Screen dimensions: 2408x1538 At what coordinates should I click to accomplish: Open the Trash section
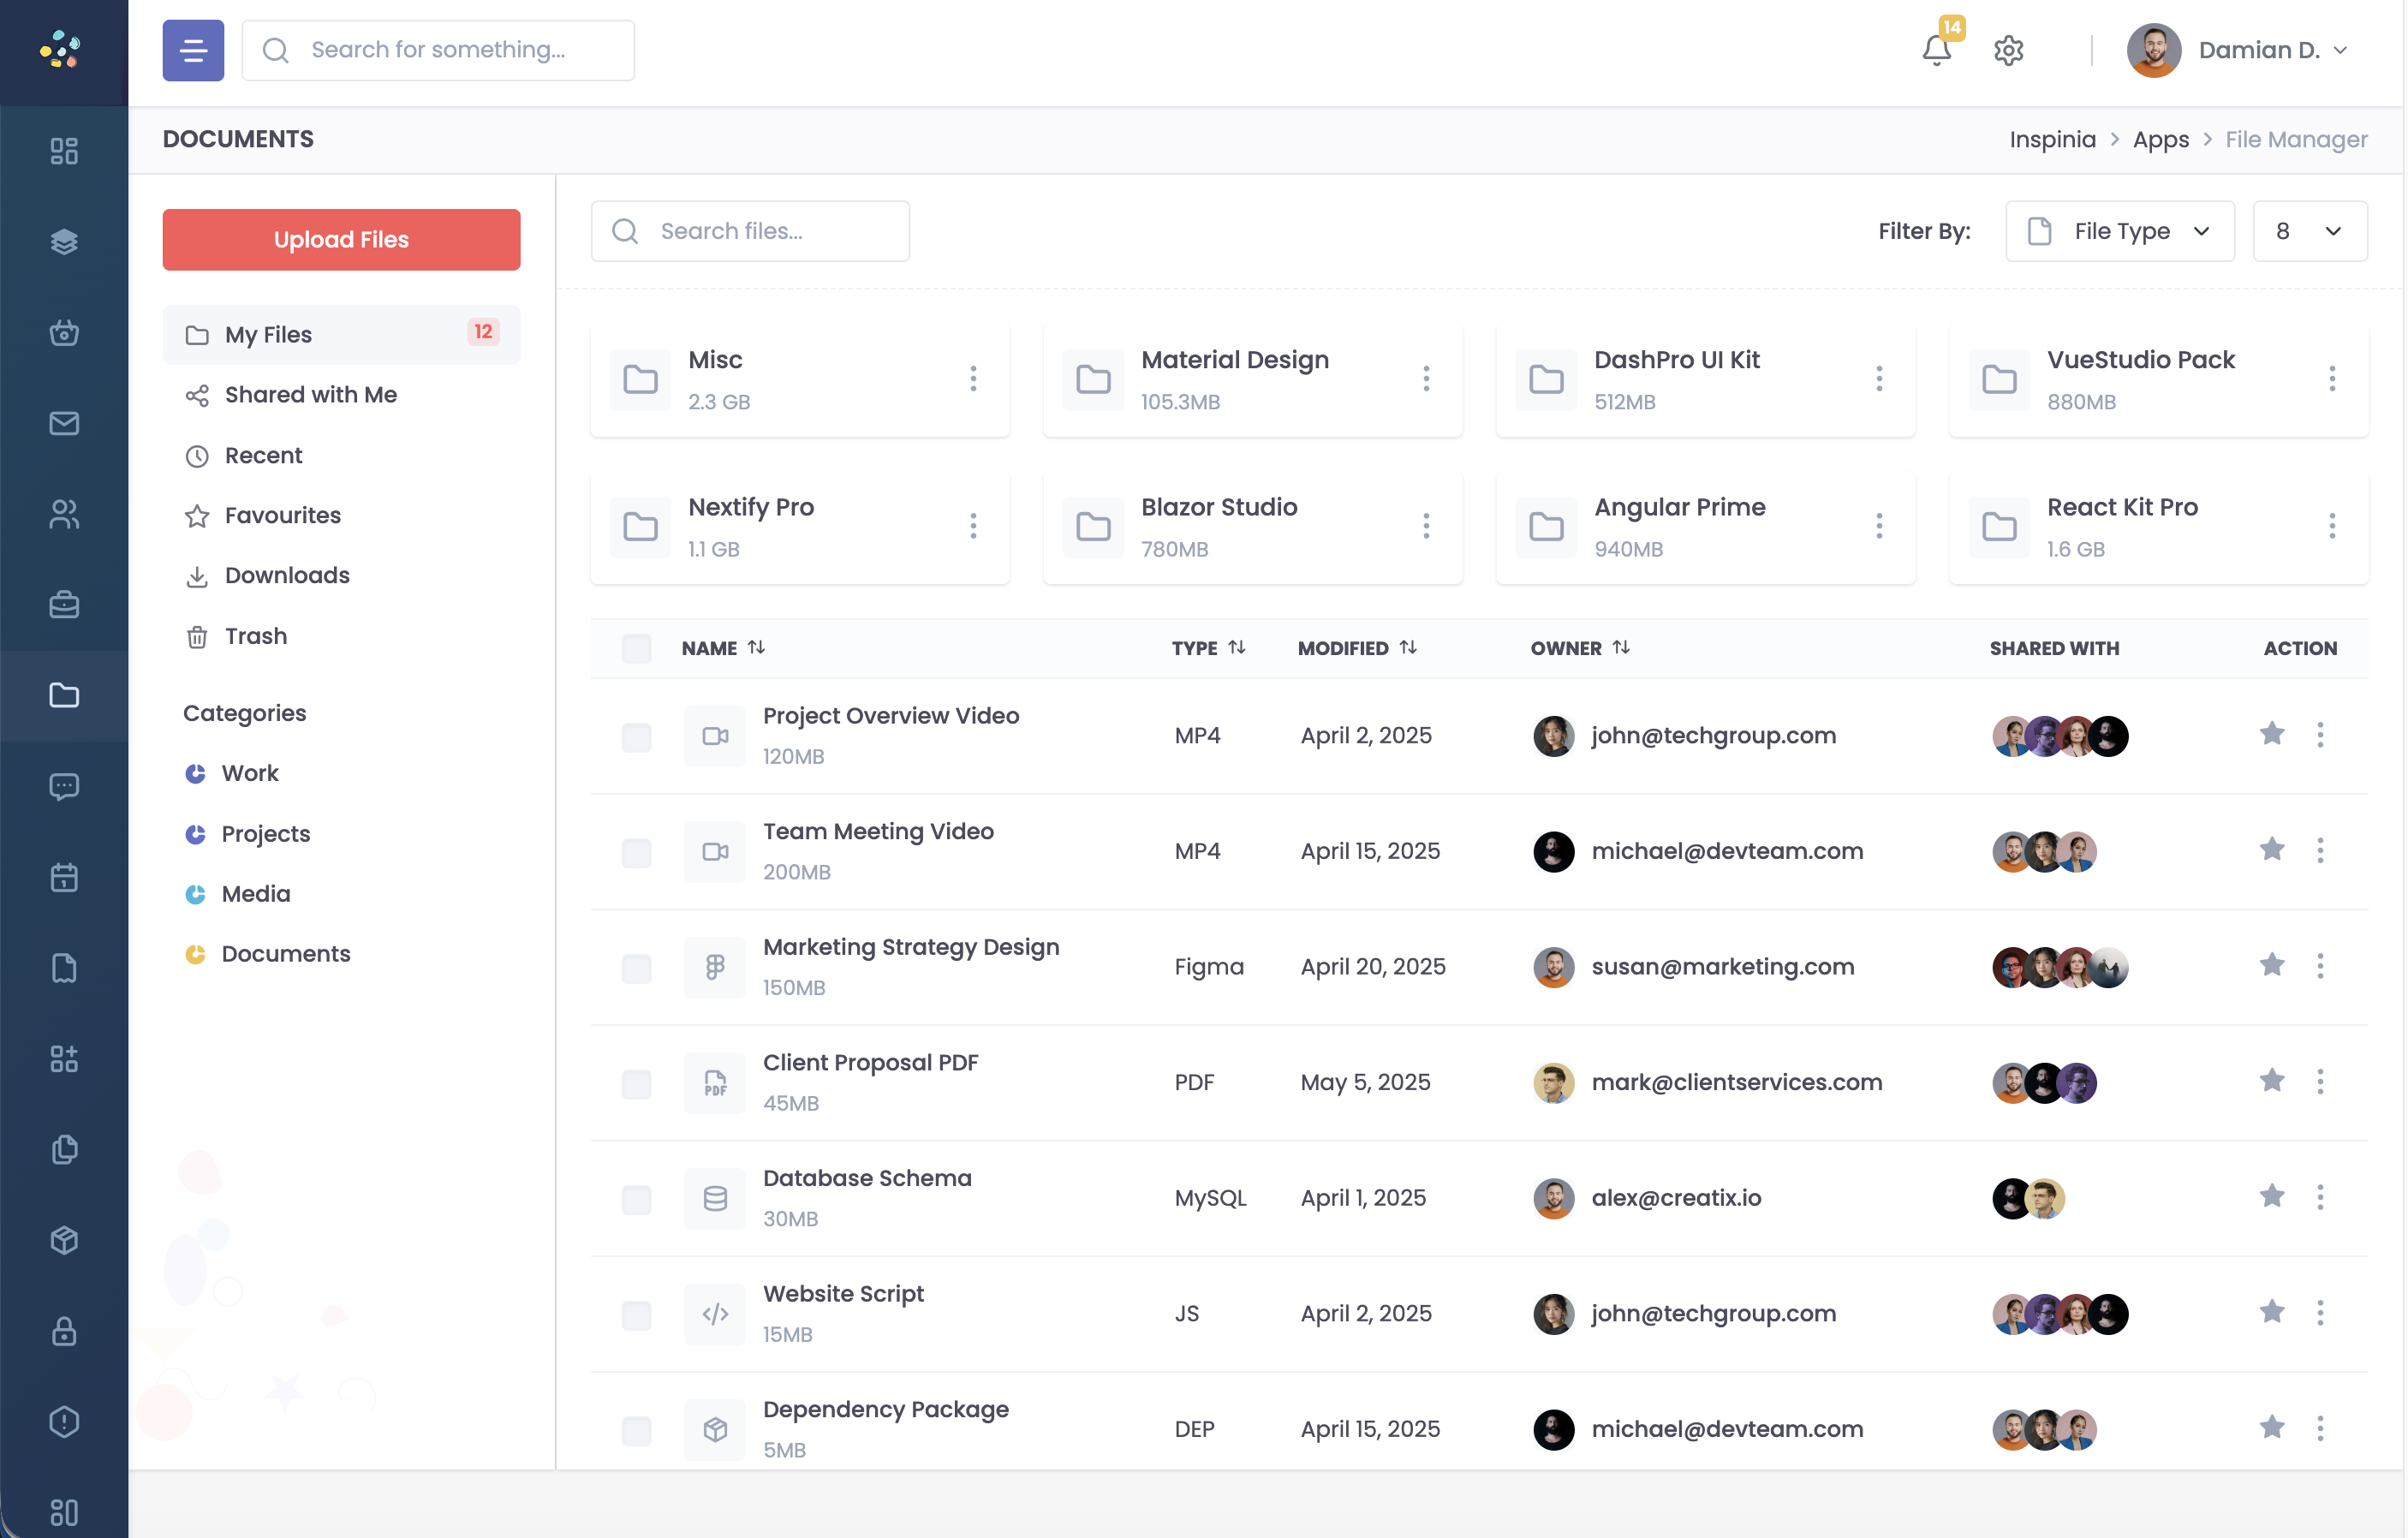click(x=256, y=636)
